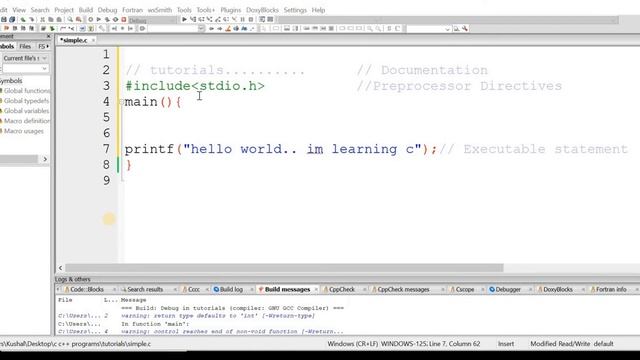
Task: Open the Search menu
Action: click(x=40, y=10)
